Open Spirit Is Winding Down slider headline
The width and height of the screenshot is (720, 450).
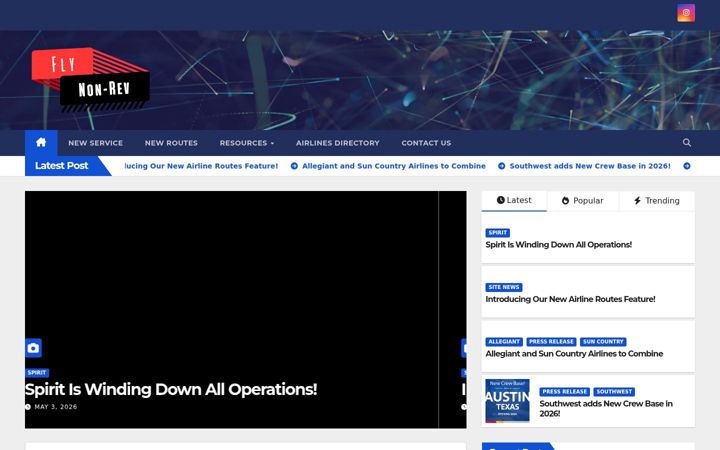coord(171,389)
